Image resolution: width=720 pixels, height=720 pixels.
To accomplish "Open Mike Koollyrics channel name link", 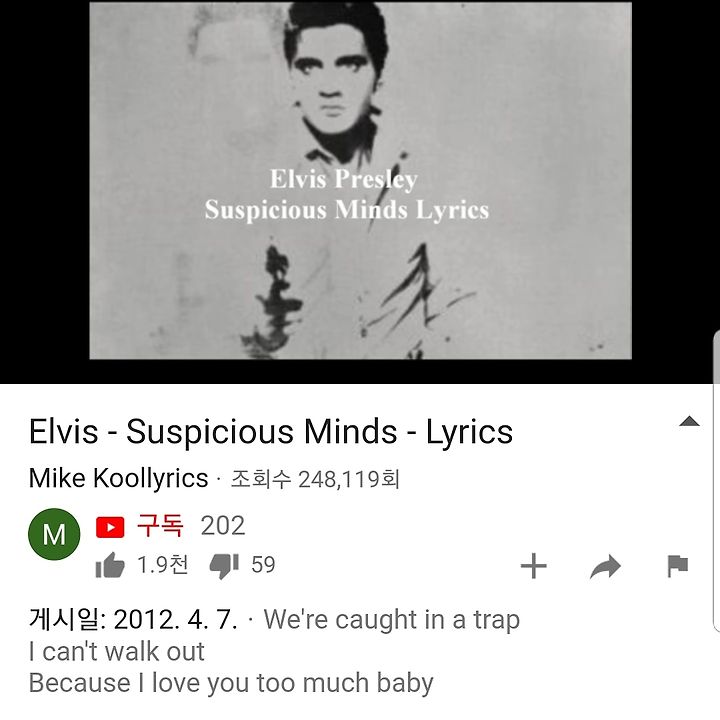I will coord(118,478).
